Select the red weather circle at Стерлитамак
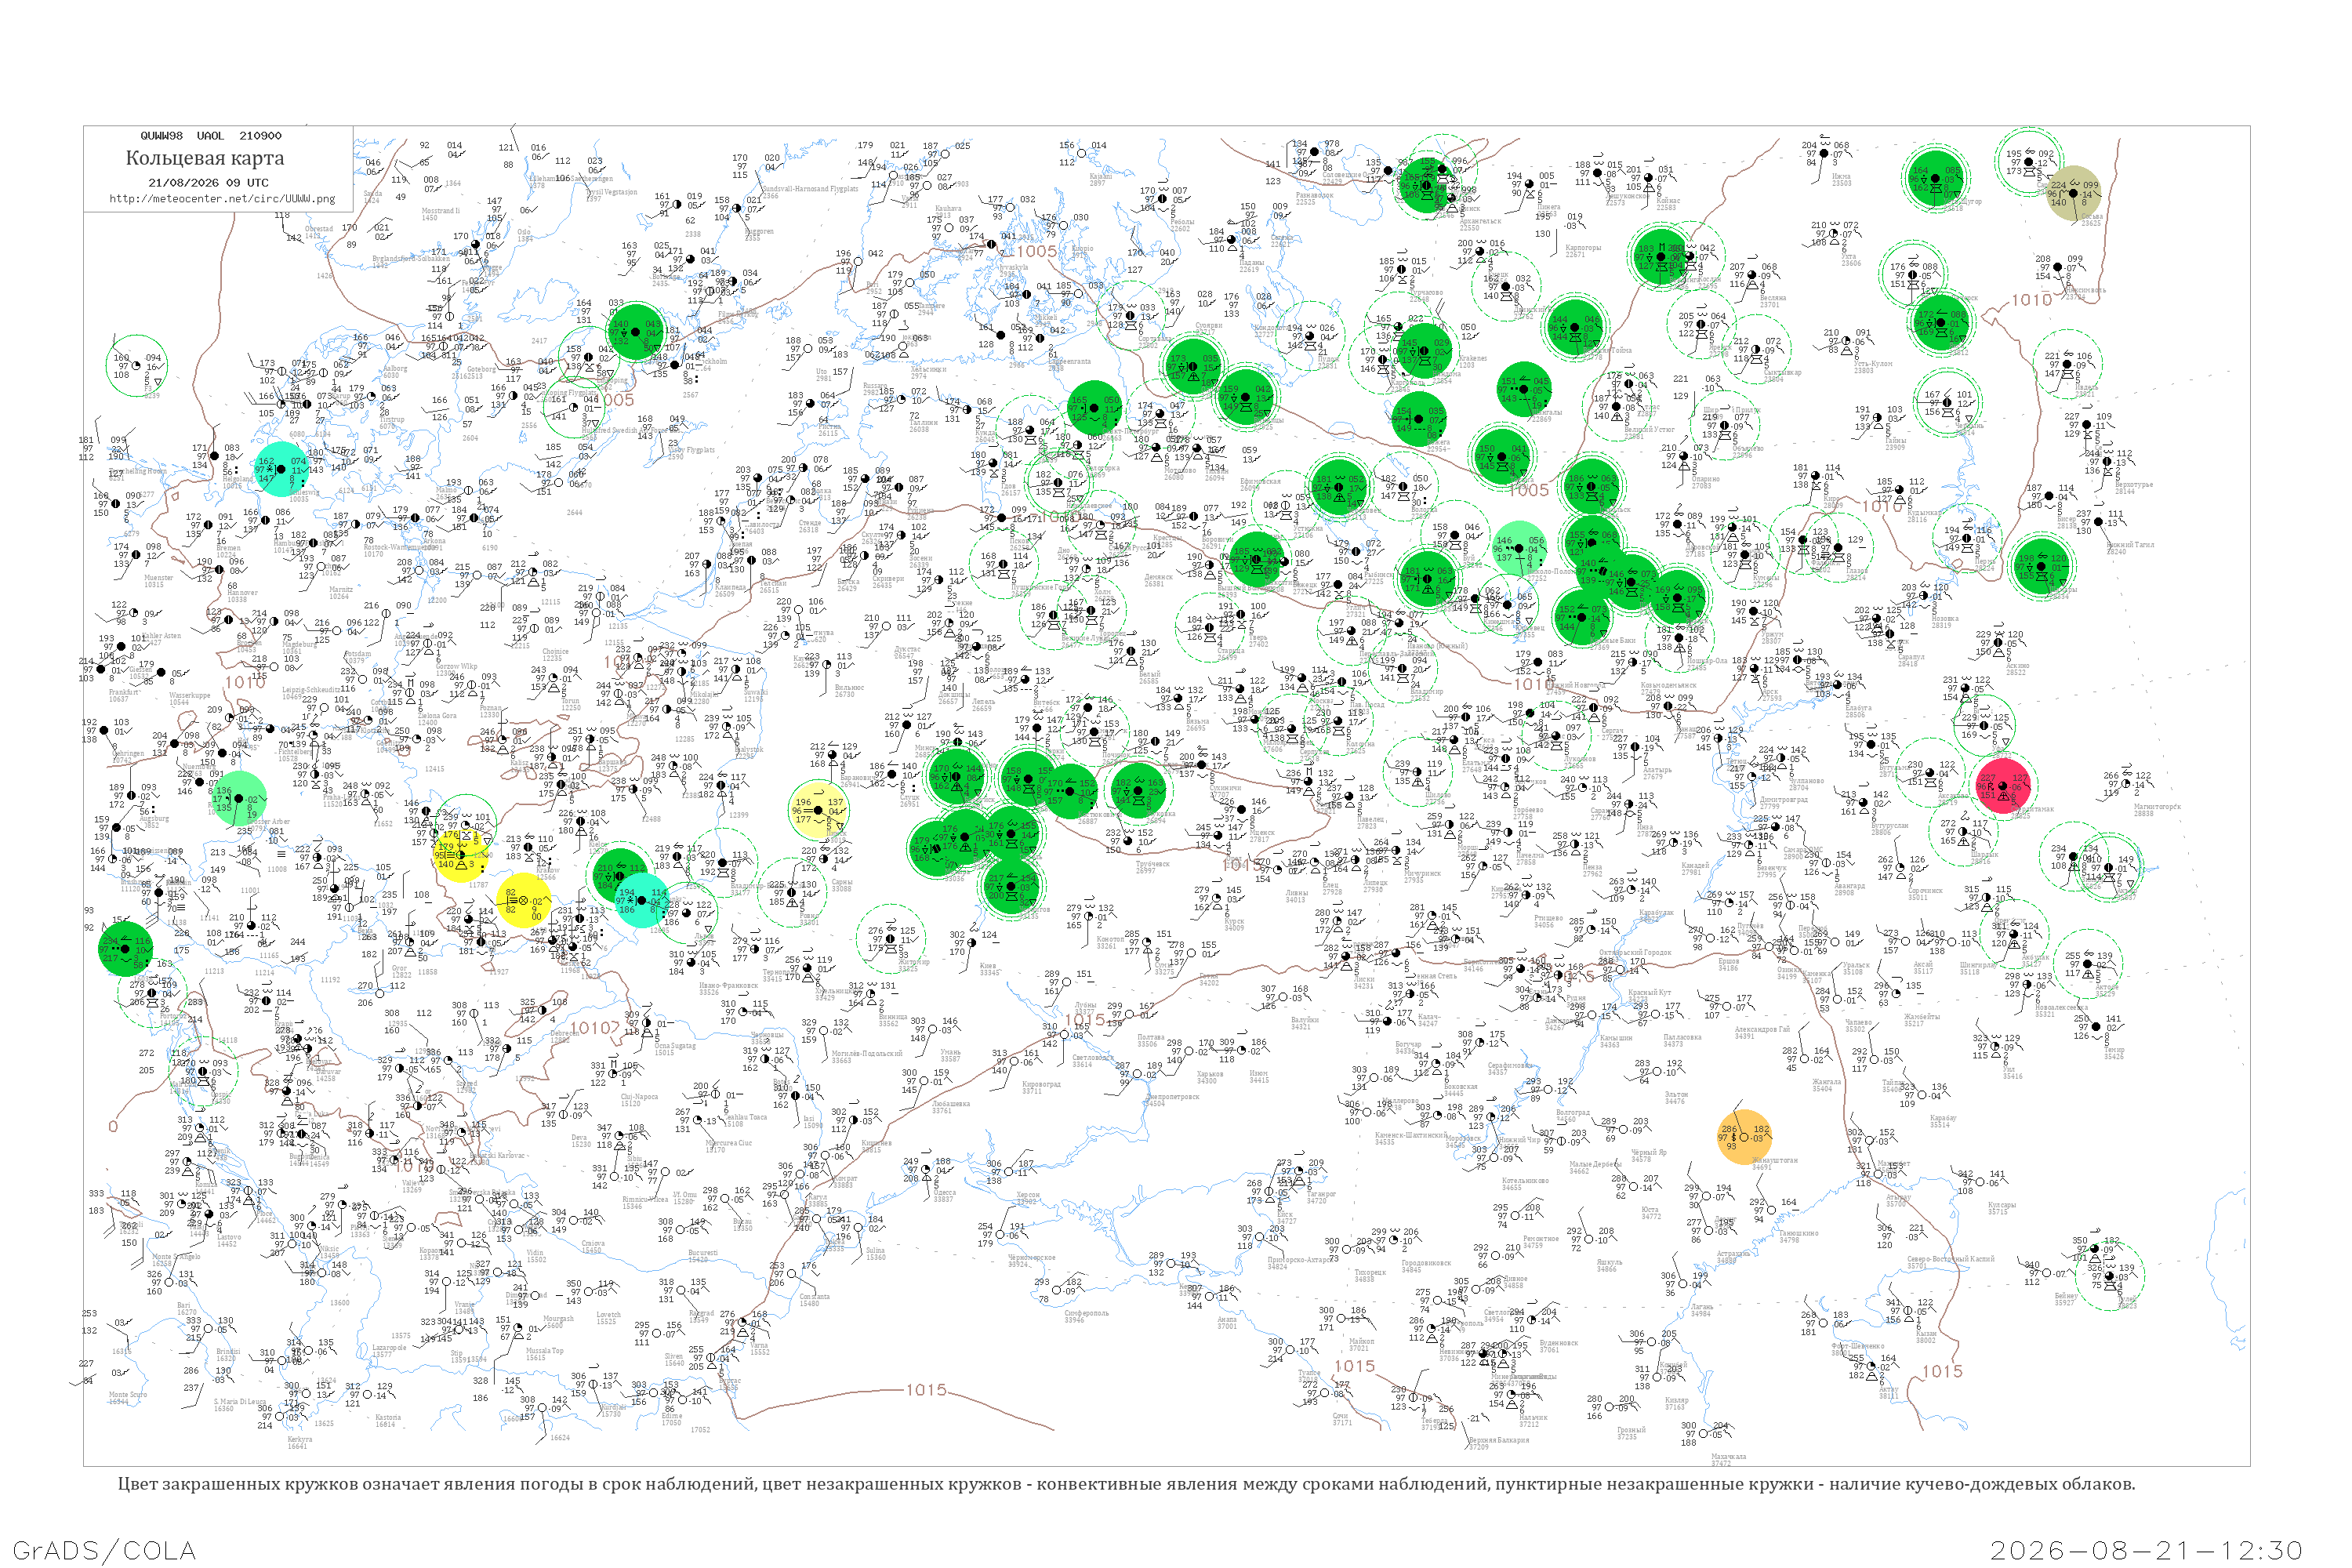The image size is (2352, 1568). point(2004,786)
